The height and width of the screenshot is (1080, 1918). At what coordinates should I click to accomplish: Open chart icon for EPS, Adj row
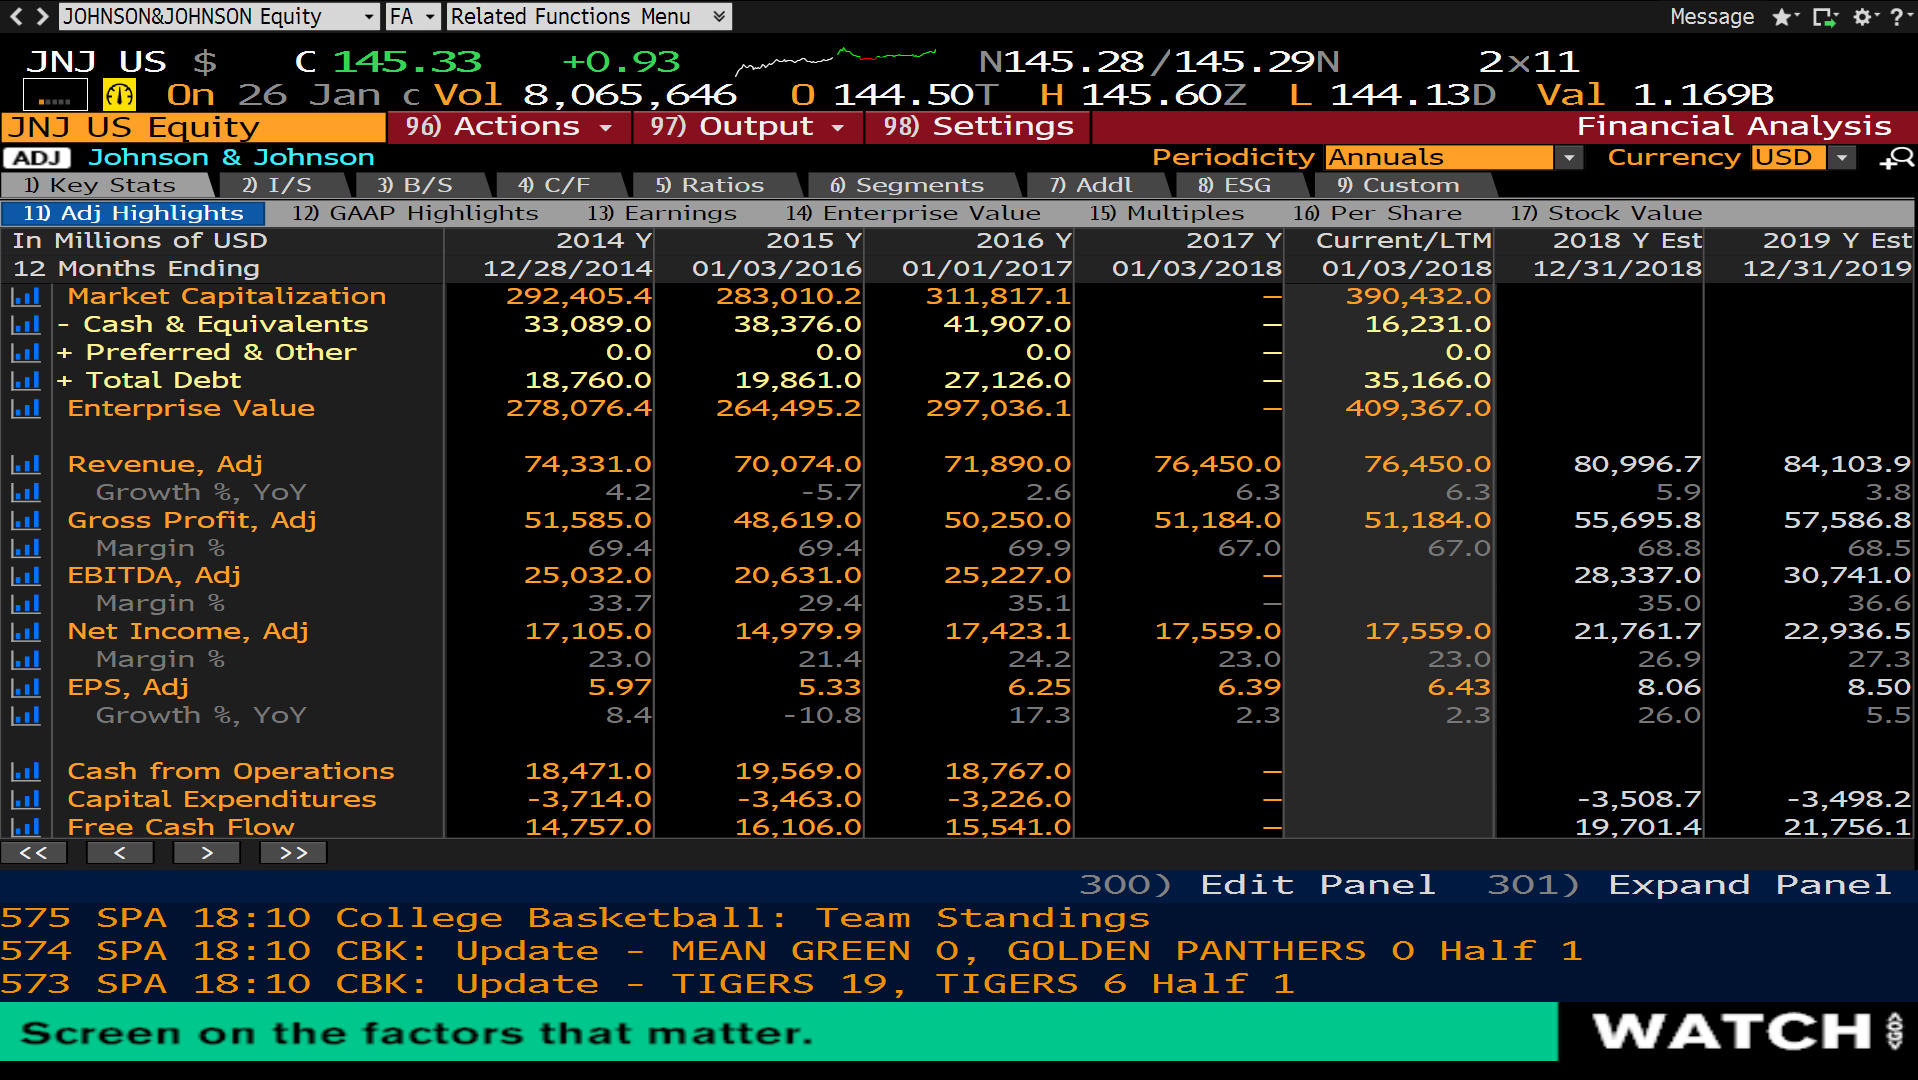click(x=26, y=688)
